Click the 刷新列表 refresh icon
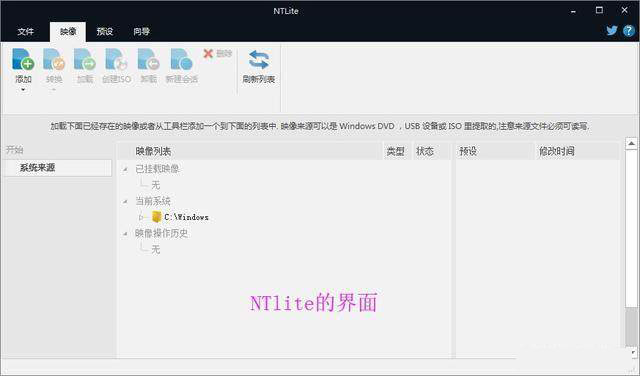Screen dimensions: 640x376 tap(259, 60)
